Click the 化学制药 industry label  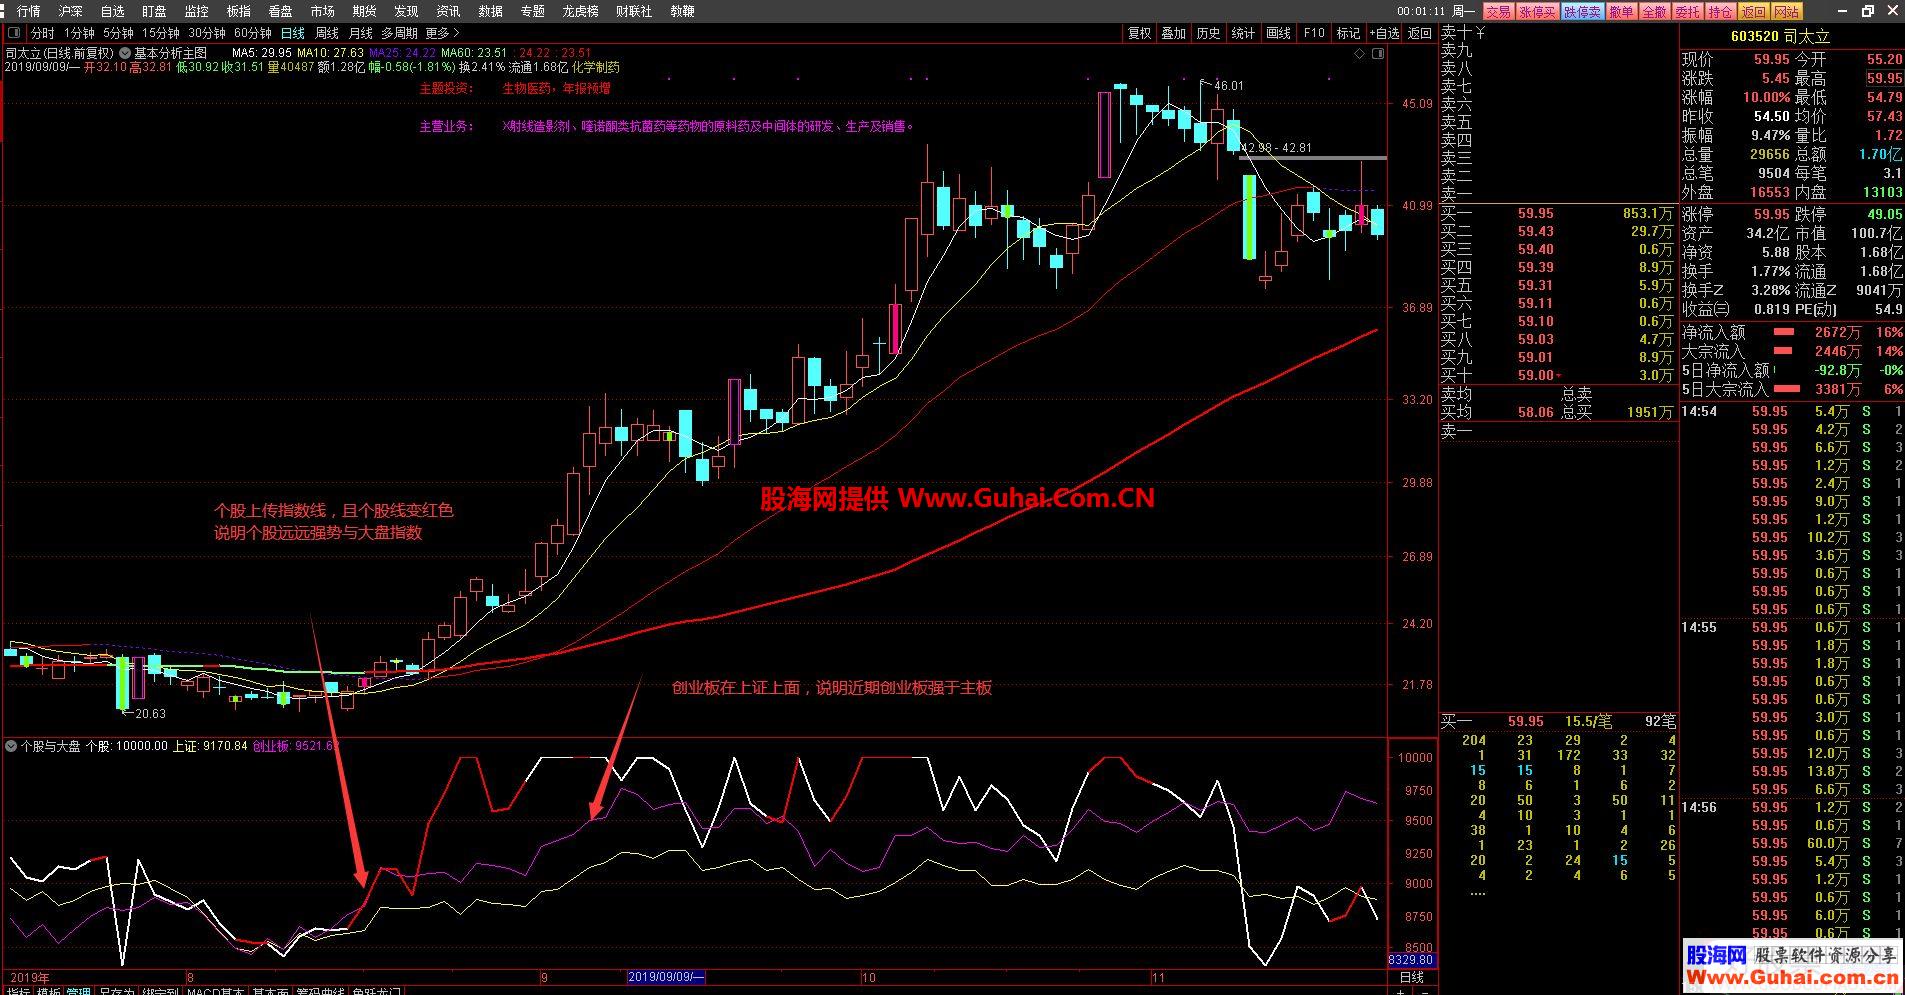click(x=595, y=67)
